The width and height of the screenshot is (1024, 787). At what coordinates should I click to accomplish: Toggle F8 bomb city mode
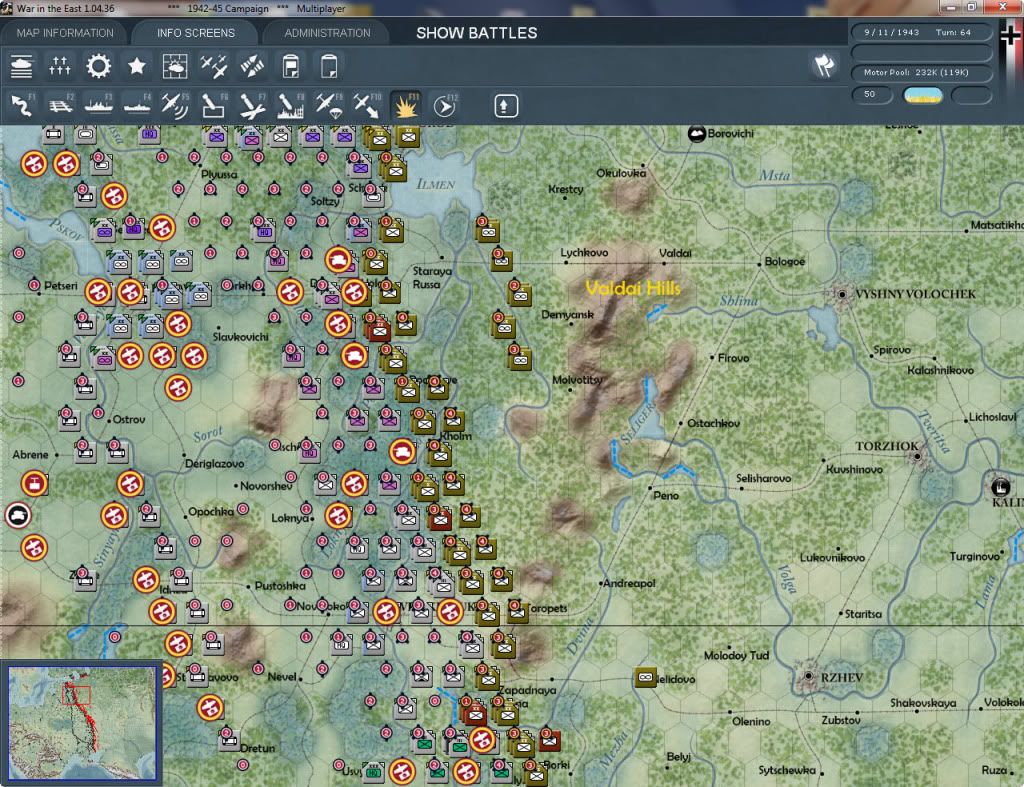[291, 106]
